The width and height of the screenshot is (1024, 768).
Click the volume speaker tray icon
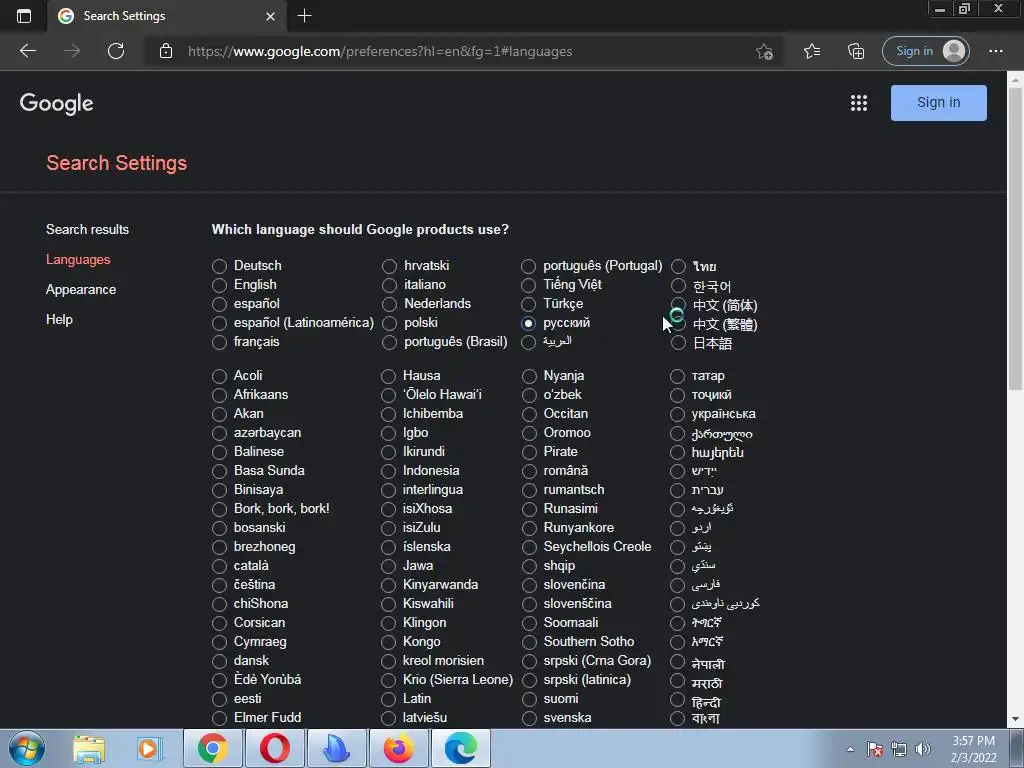[x=923, y=749]
